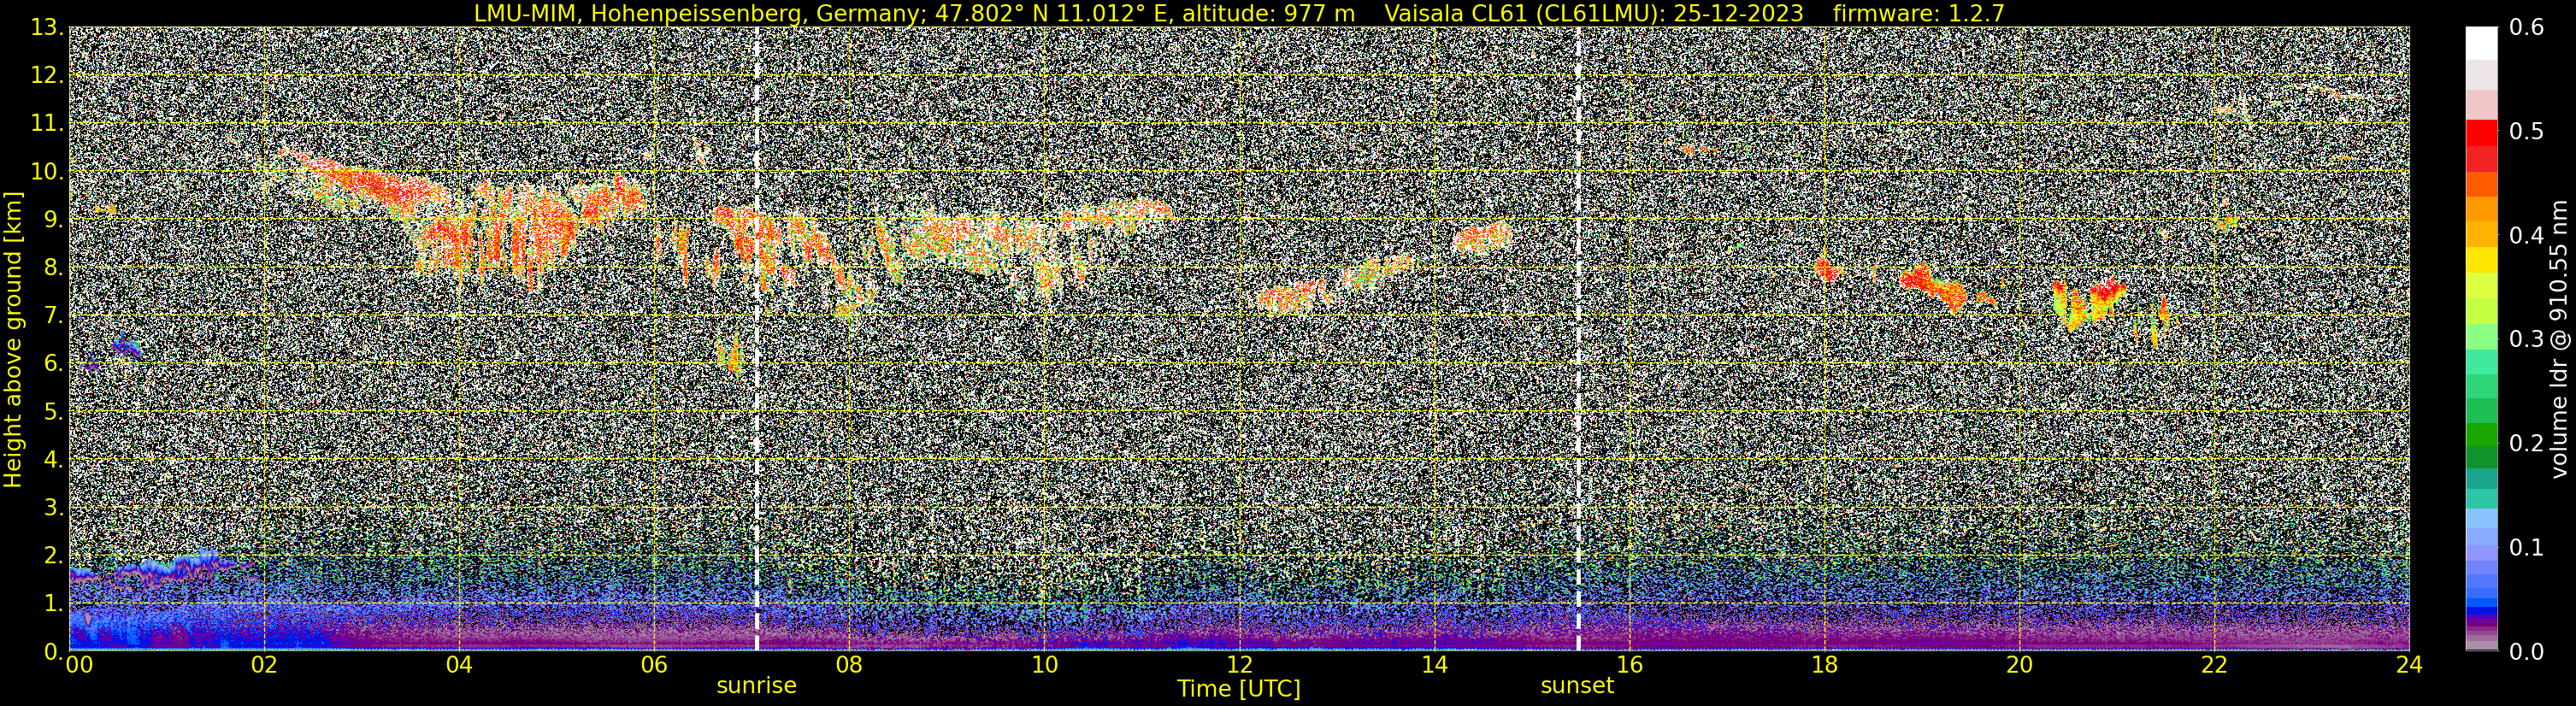Click y-axis height label 3
Image resolution: width=2576 pixels, height=706 pixels.
pyautogui.click(x=52, y=508)
